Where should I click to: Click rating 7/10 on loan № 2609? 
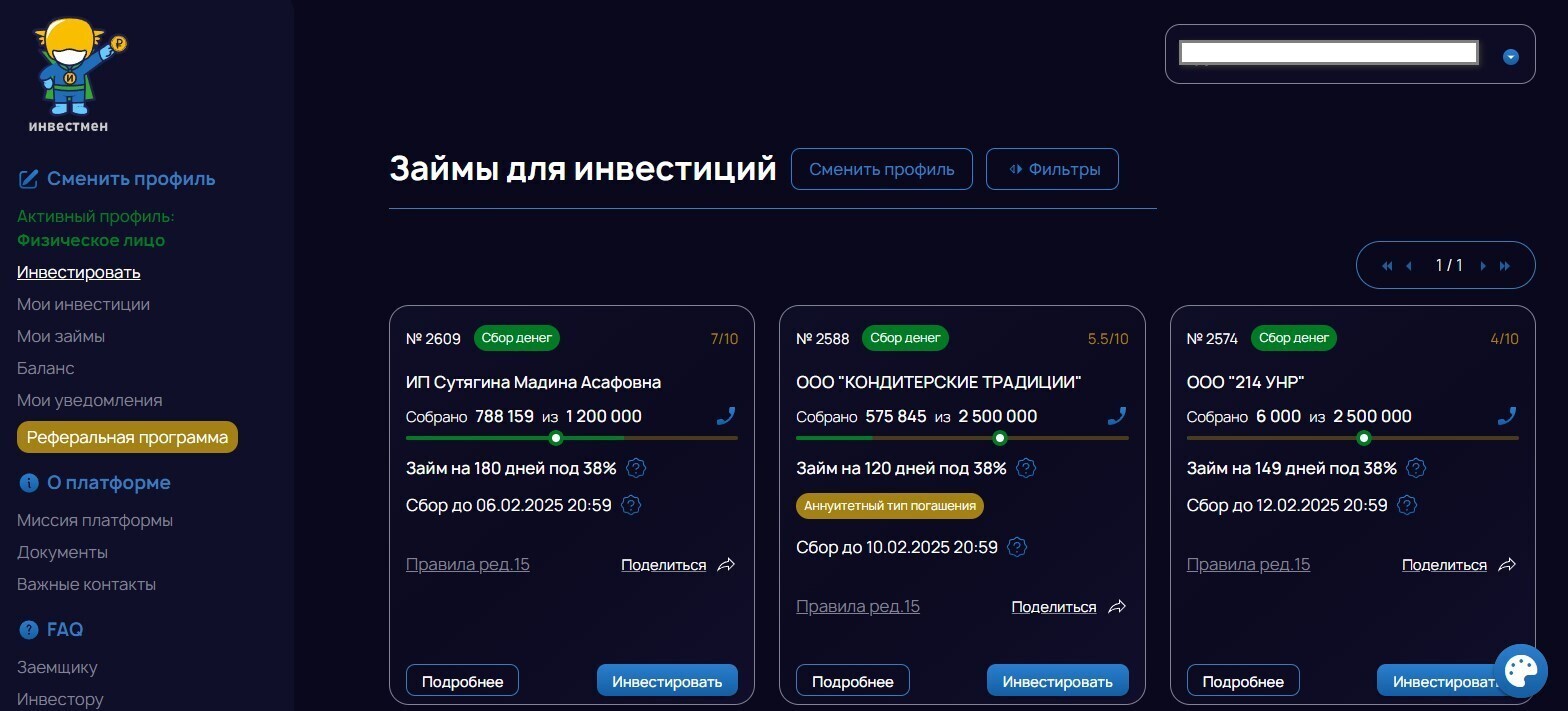[724, 339]
